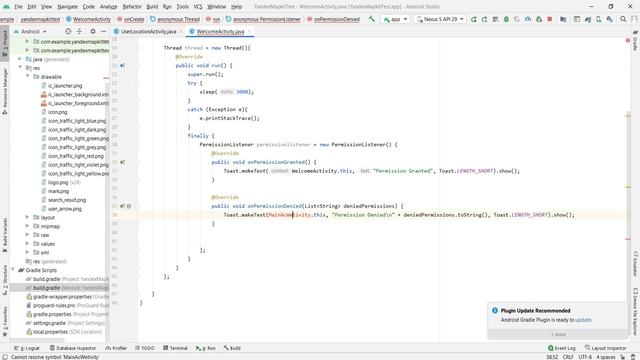Open the Android project view dropdown

coord(30,31)
